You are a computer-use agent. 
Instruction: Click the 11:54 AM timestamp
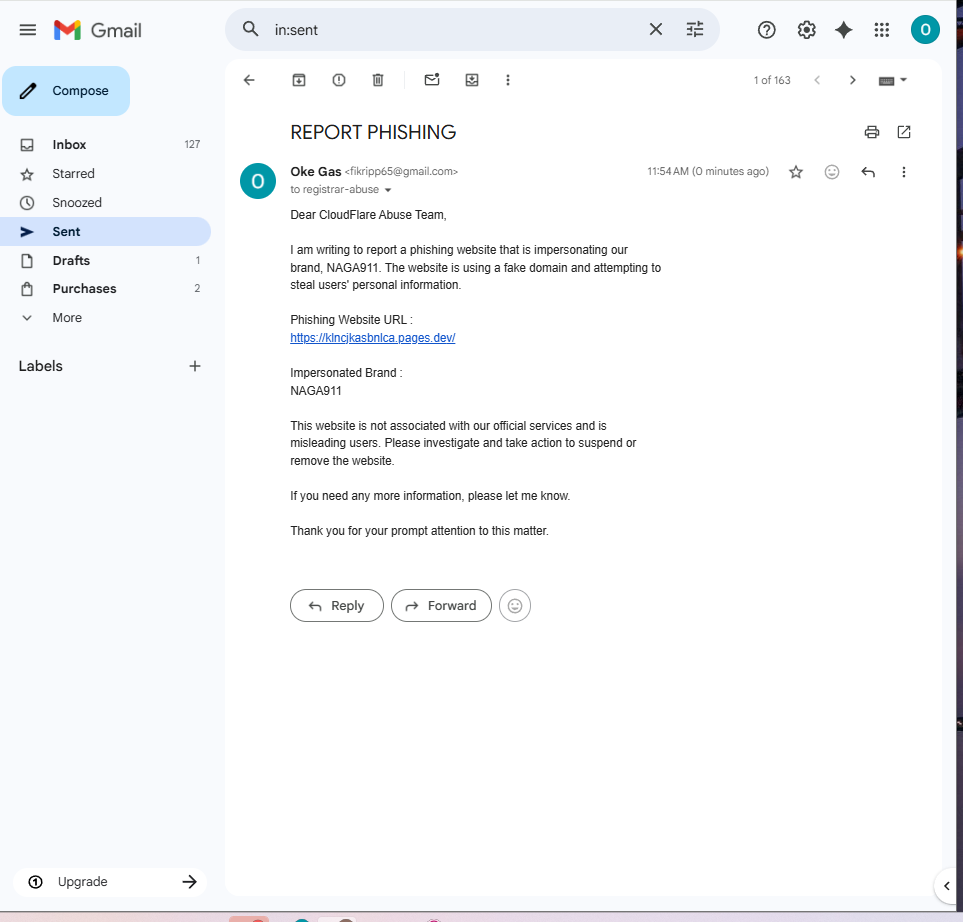[x=708, y=171]
